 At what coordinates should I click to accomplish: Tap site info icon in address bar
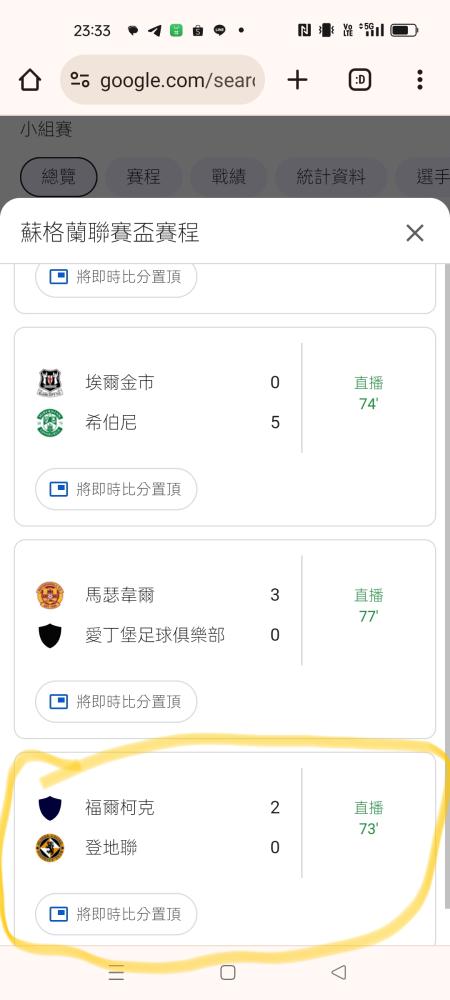coord(80,80)
